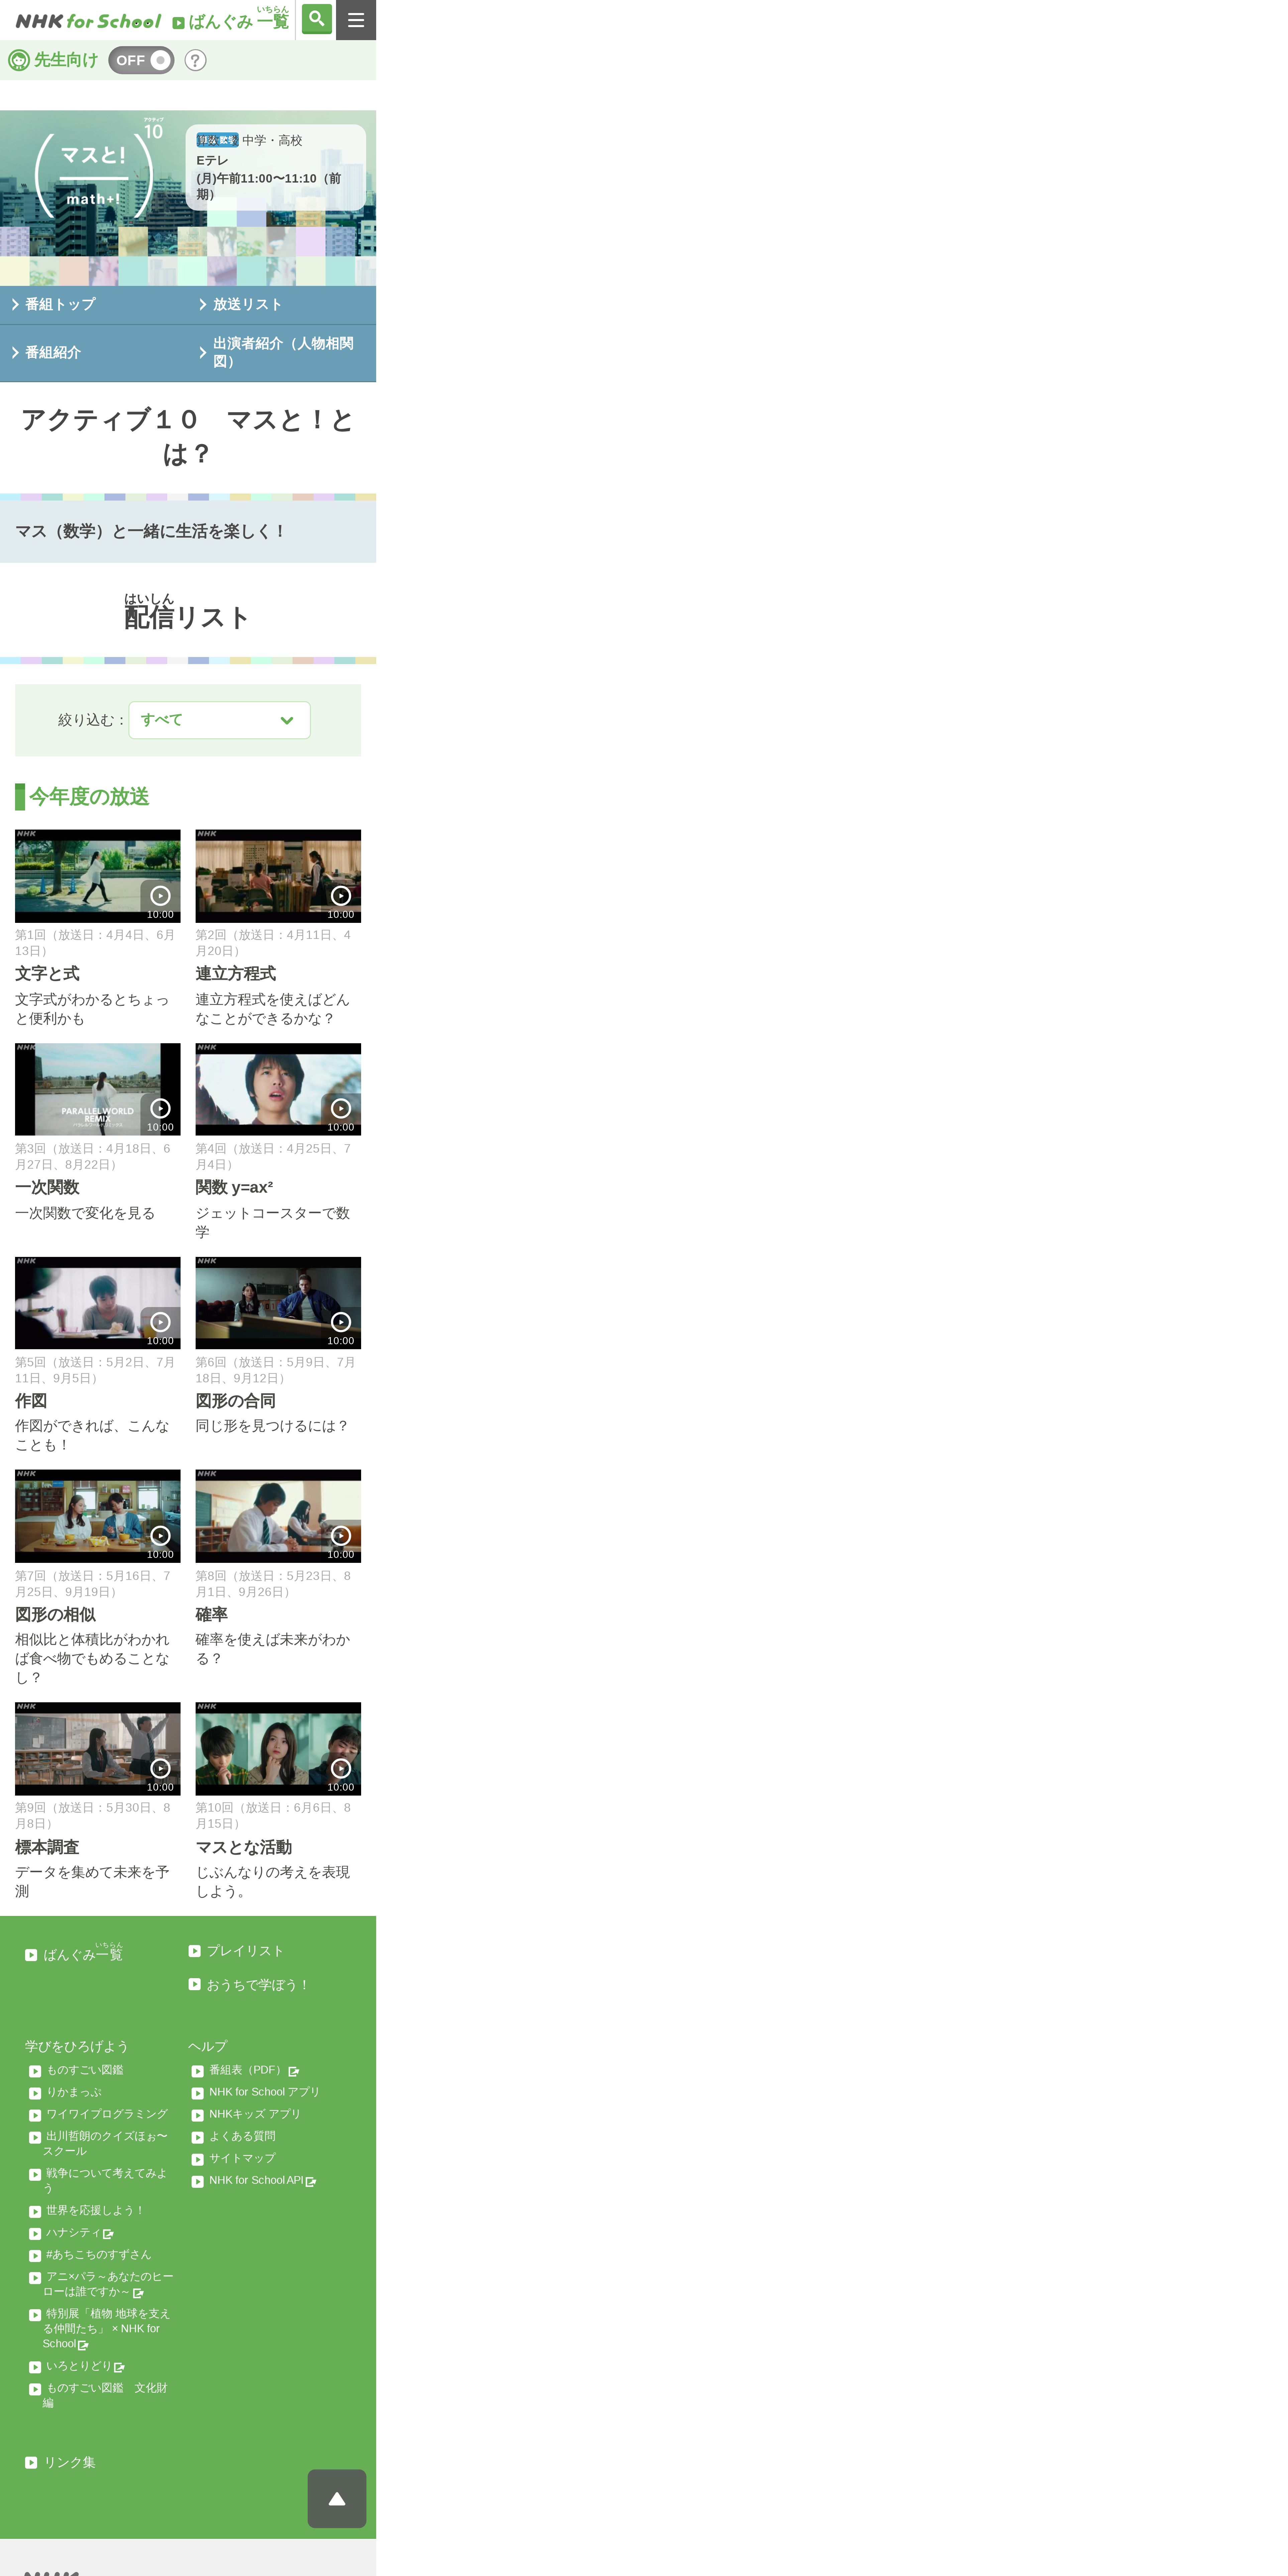1288x2576 pixels.
Task: Play episode 8 確率 video
Action: tap(278, 1516)
